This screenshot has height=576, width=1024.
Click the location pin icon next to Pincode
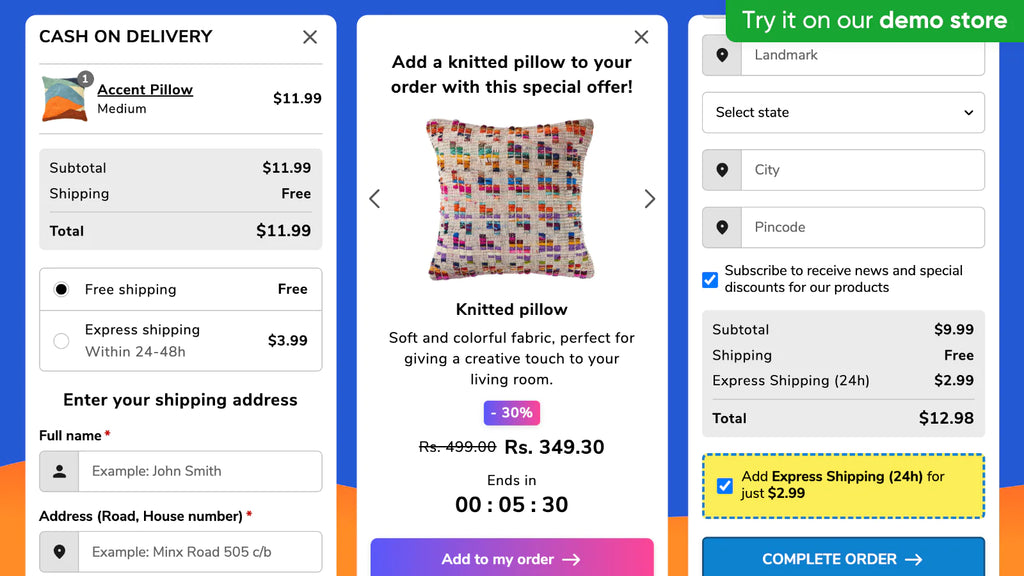point(722,227)
